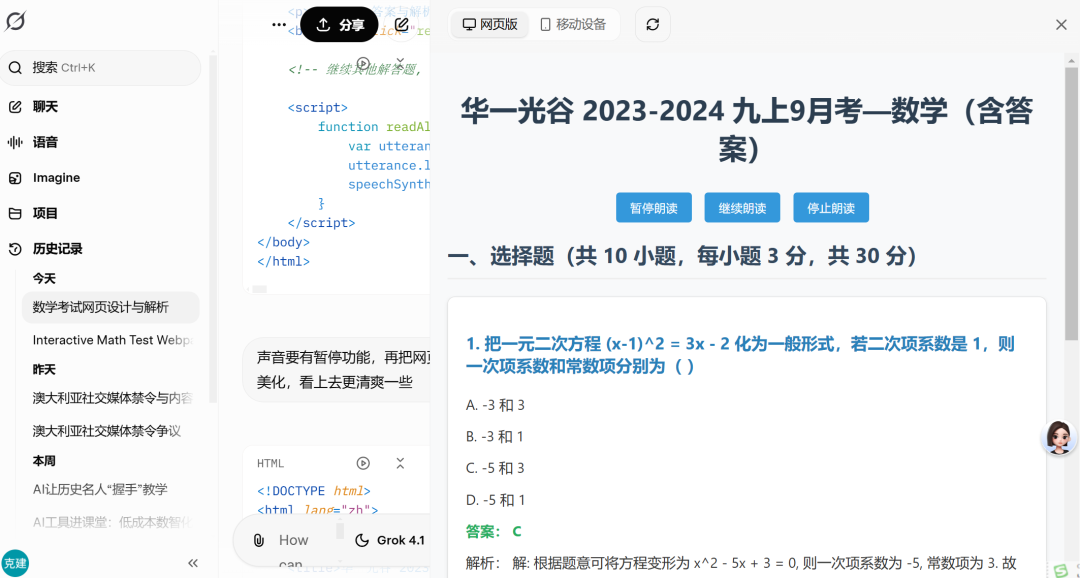Open the Interactive Math Test history chat

[110, 340]
